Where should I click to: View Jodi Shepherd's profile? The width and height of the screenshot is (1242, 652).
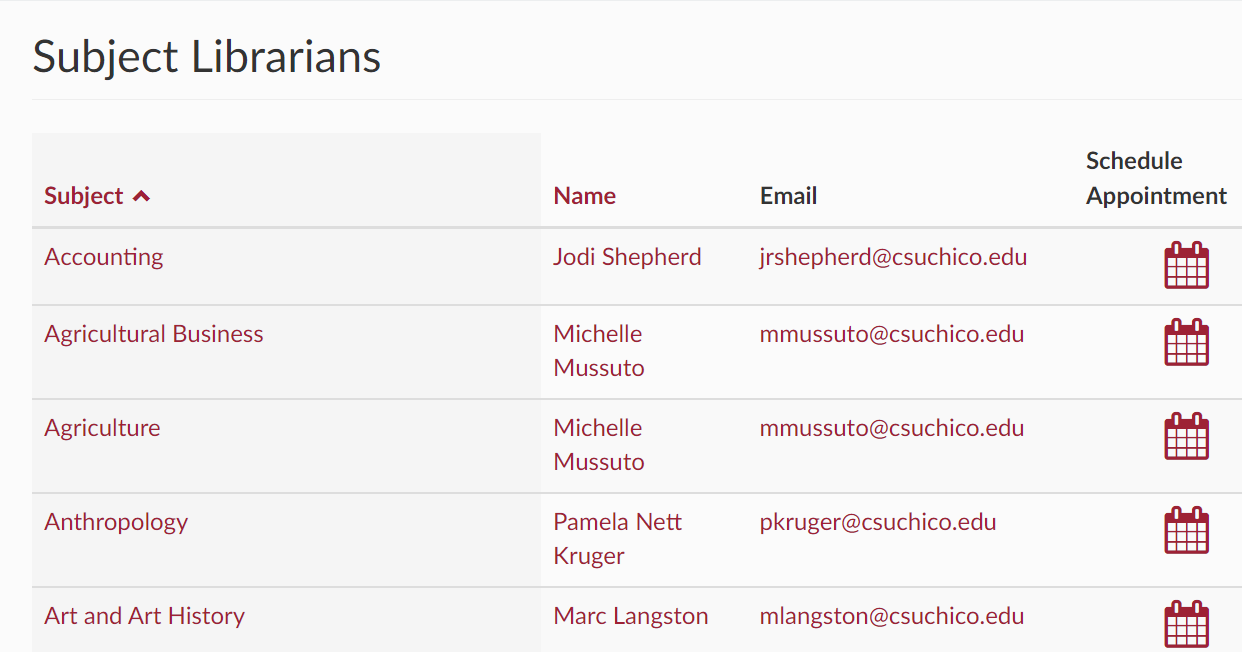[x=627, y=257]
